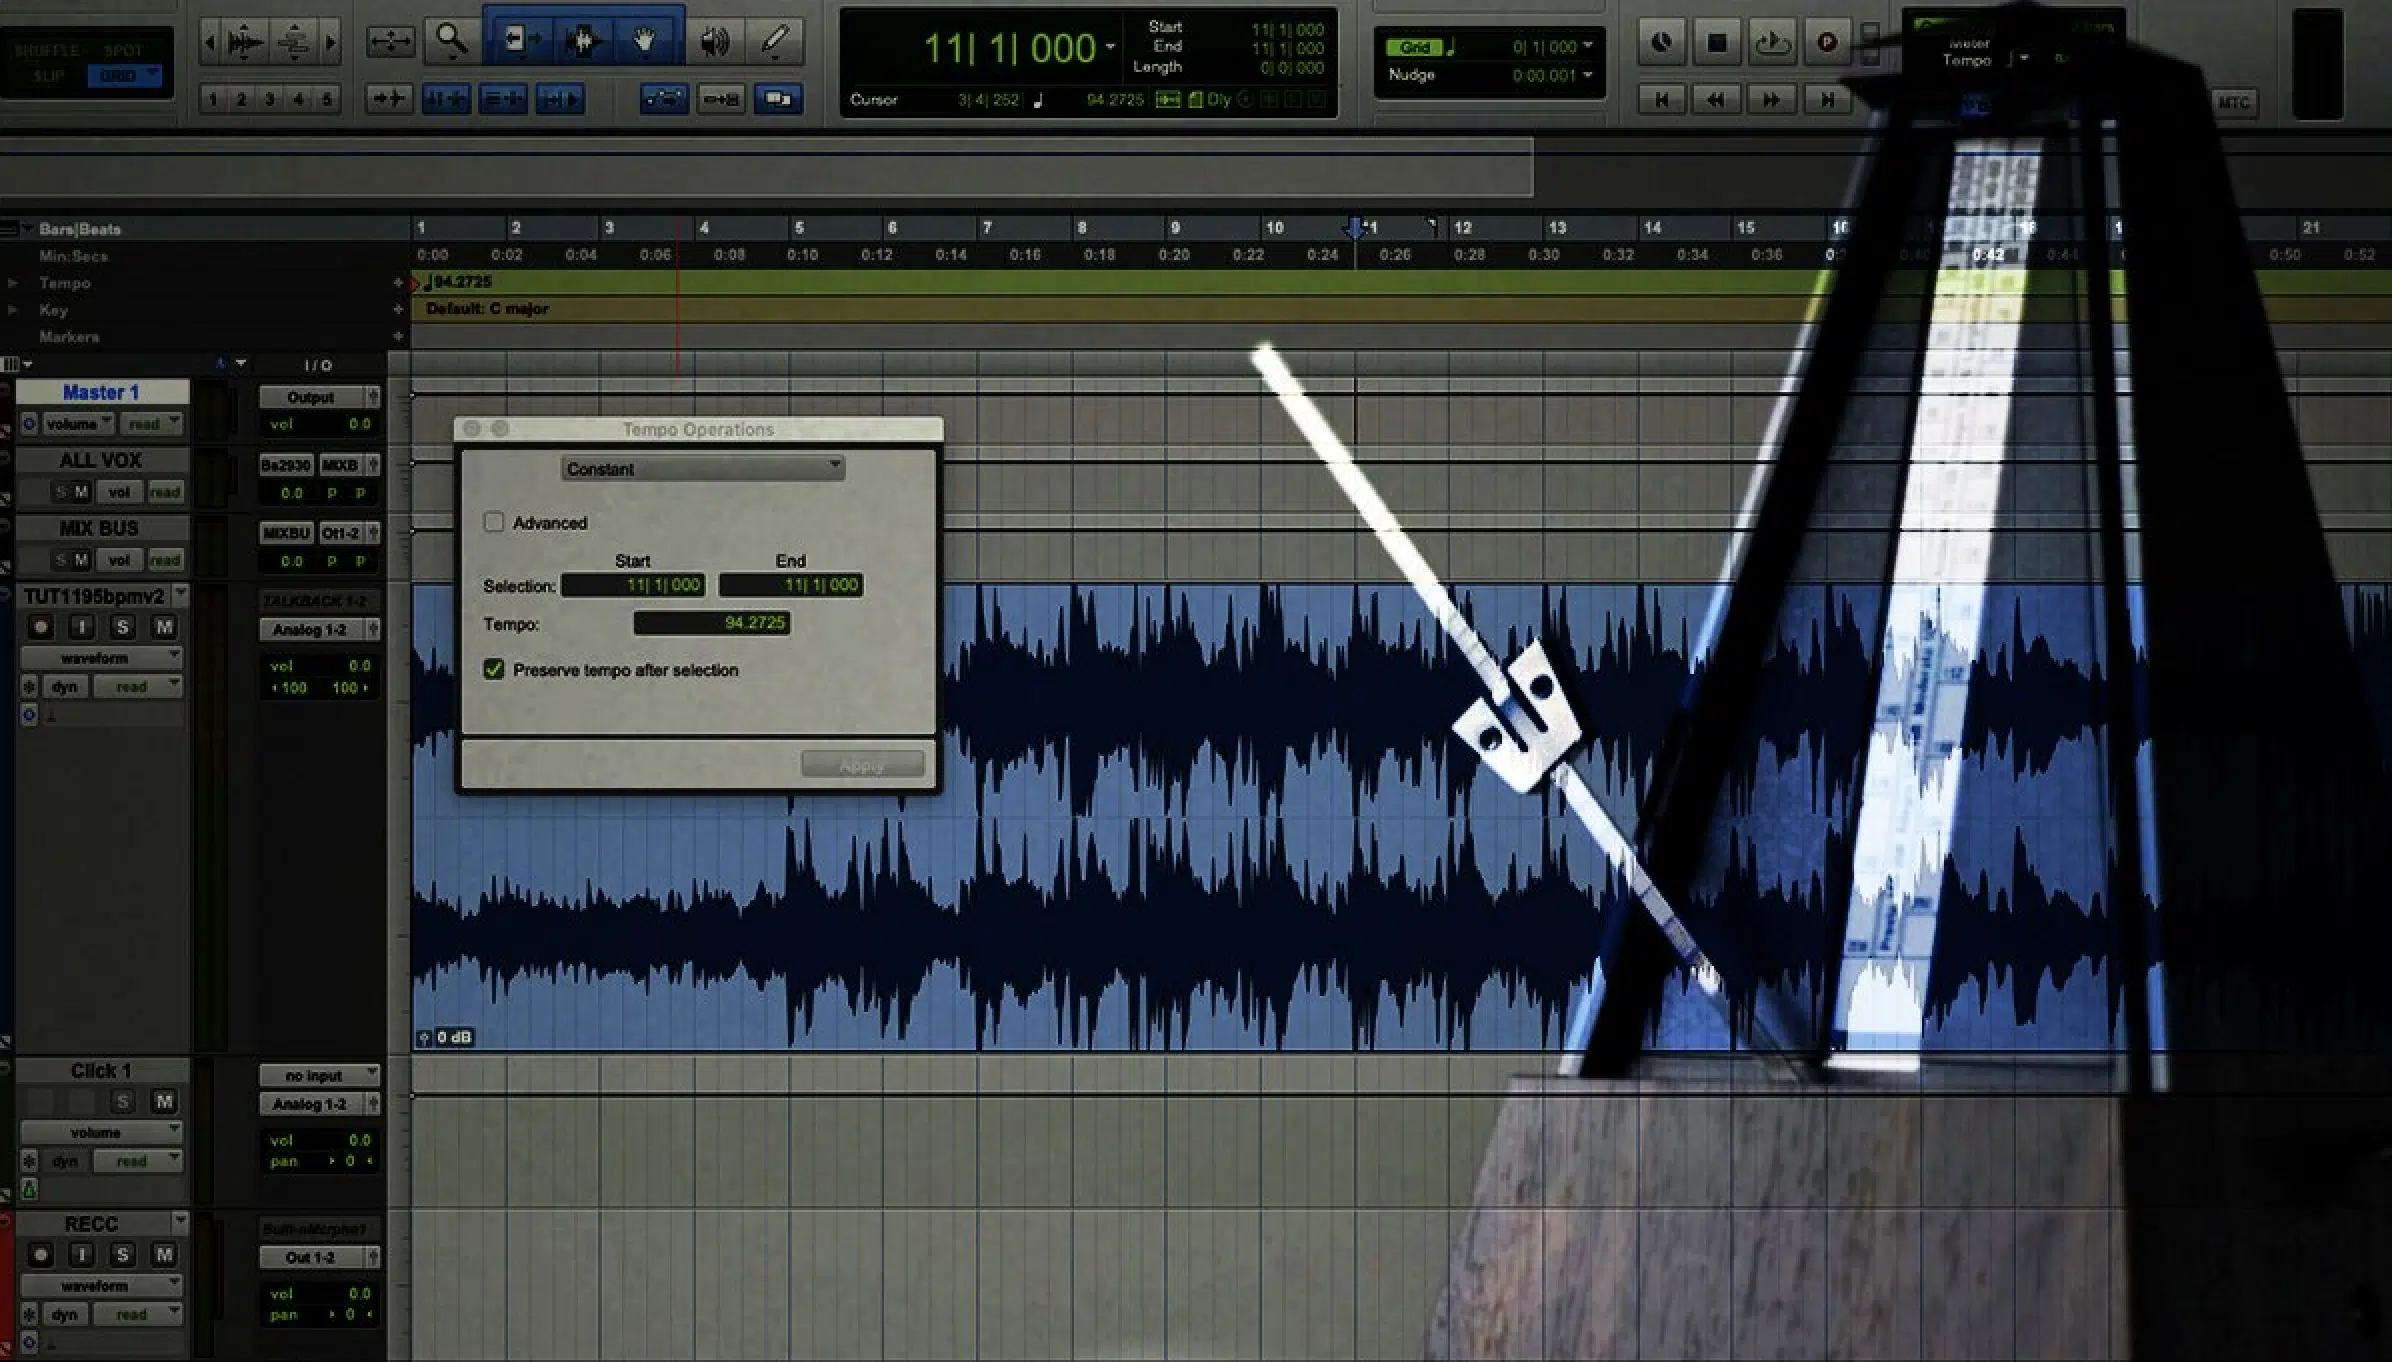Click the Selection End field in Tempo Operations
The width and height of the screenshot is (2392, 1362).
791,585
